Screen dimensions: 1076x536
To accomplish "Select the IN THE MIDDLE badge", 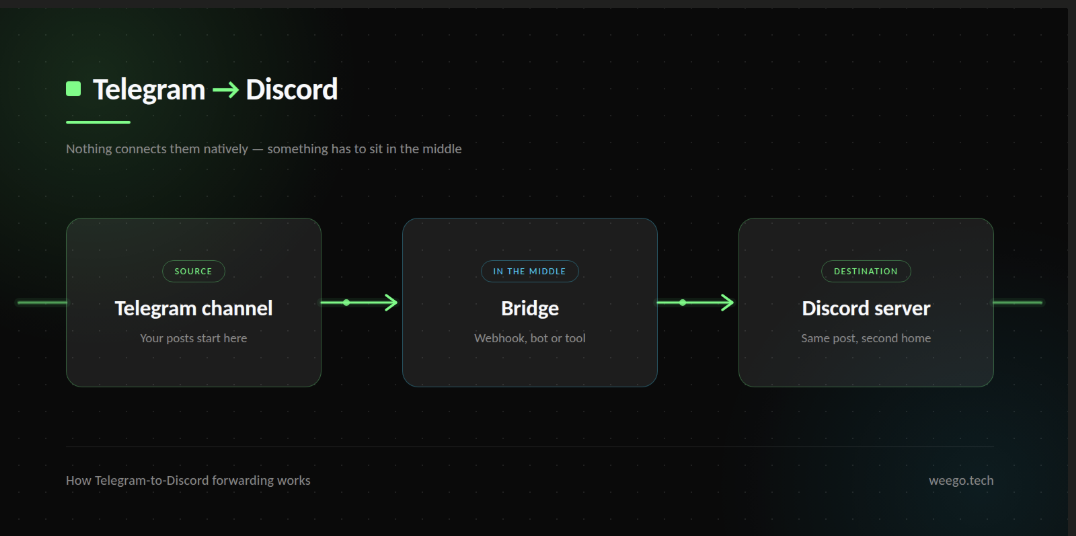I will tap(530, 271).
